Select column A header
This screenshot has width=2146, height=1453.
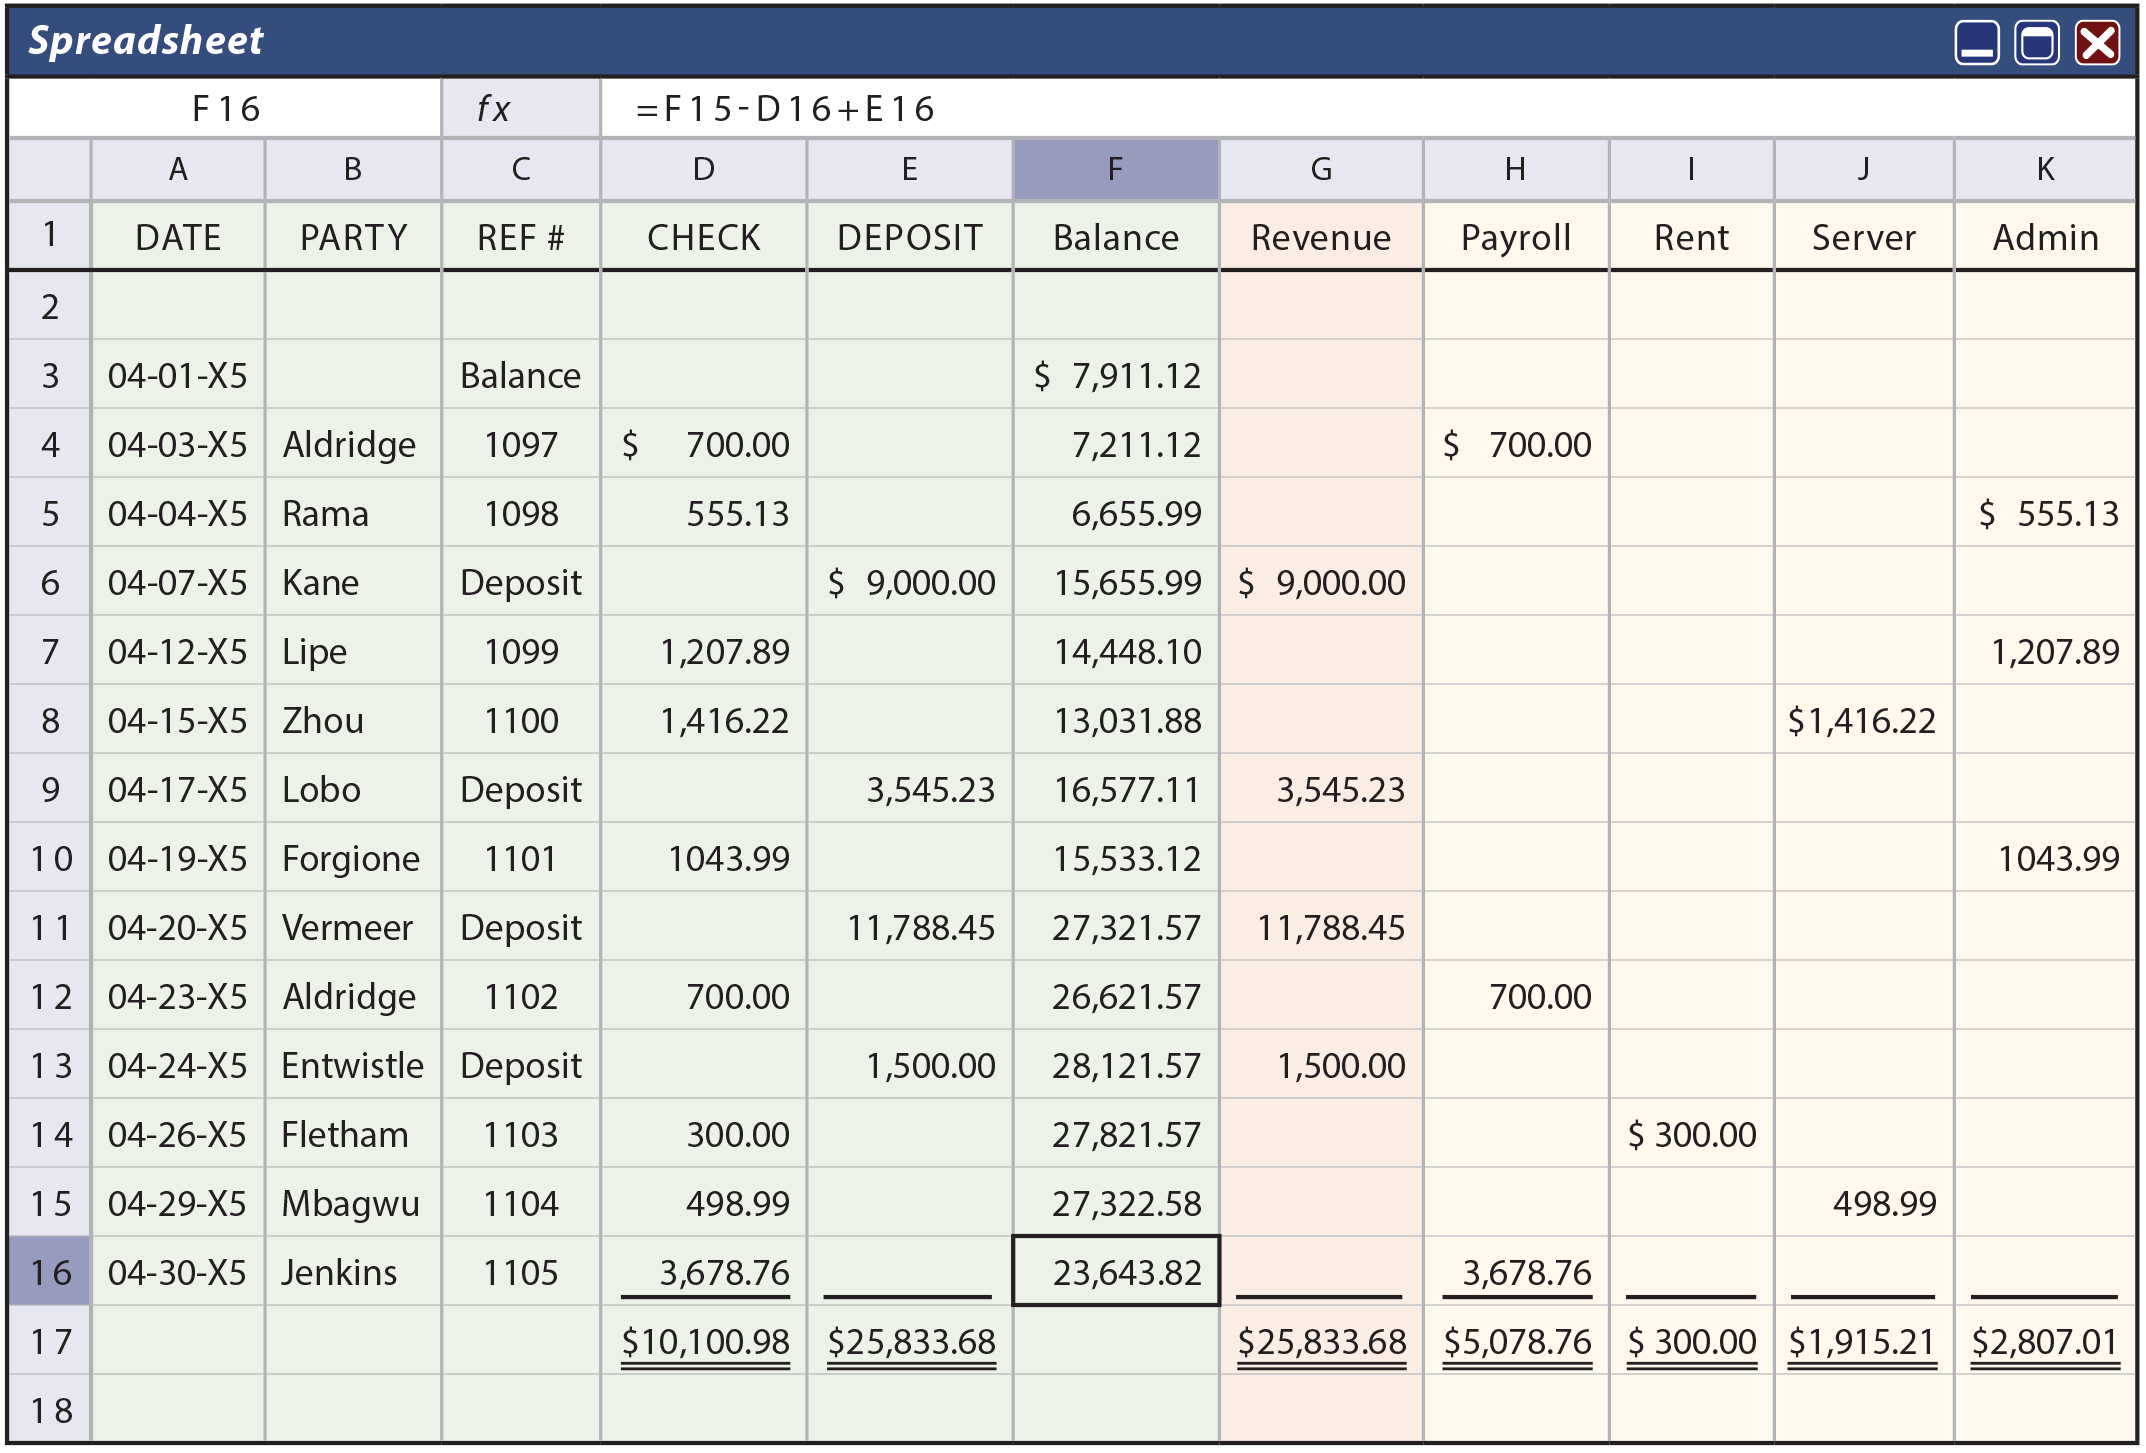(x=178, y=169)
